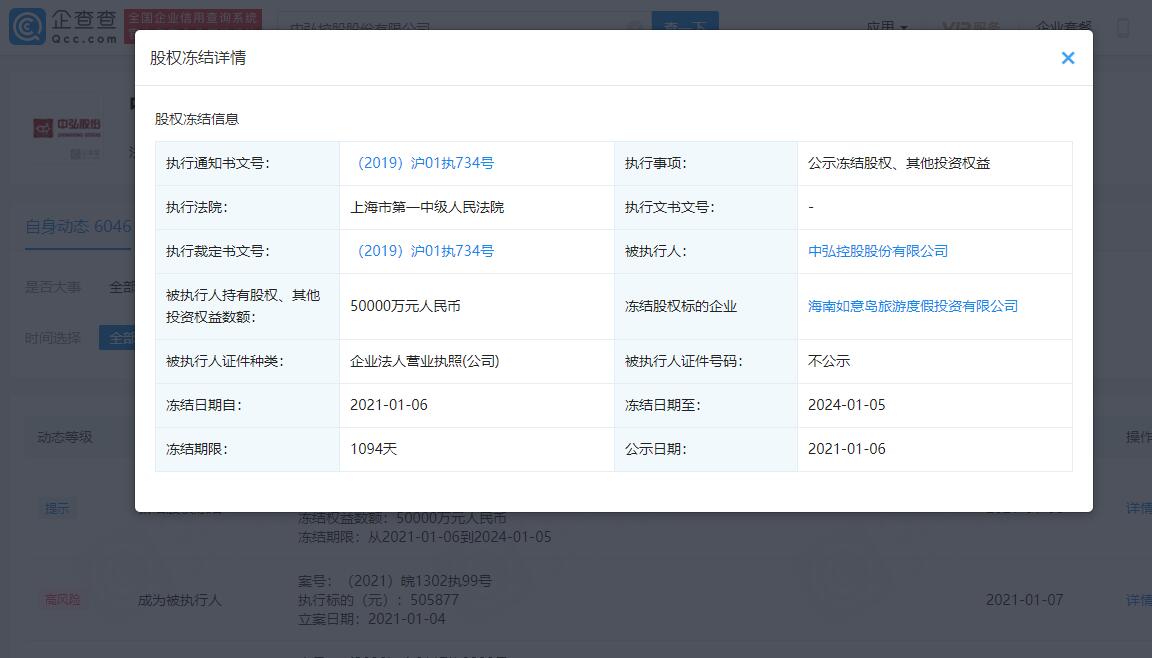
Task: Click the 2021-01-07 date in background row
Action: click(1024, 600)
